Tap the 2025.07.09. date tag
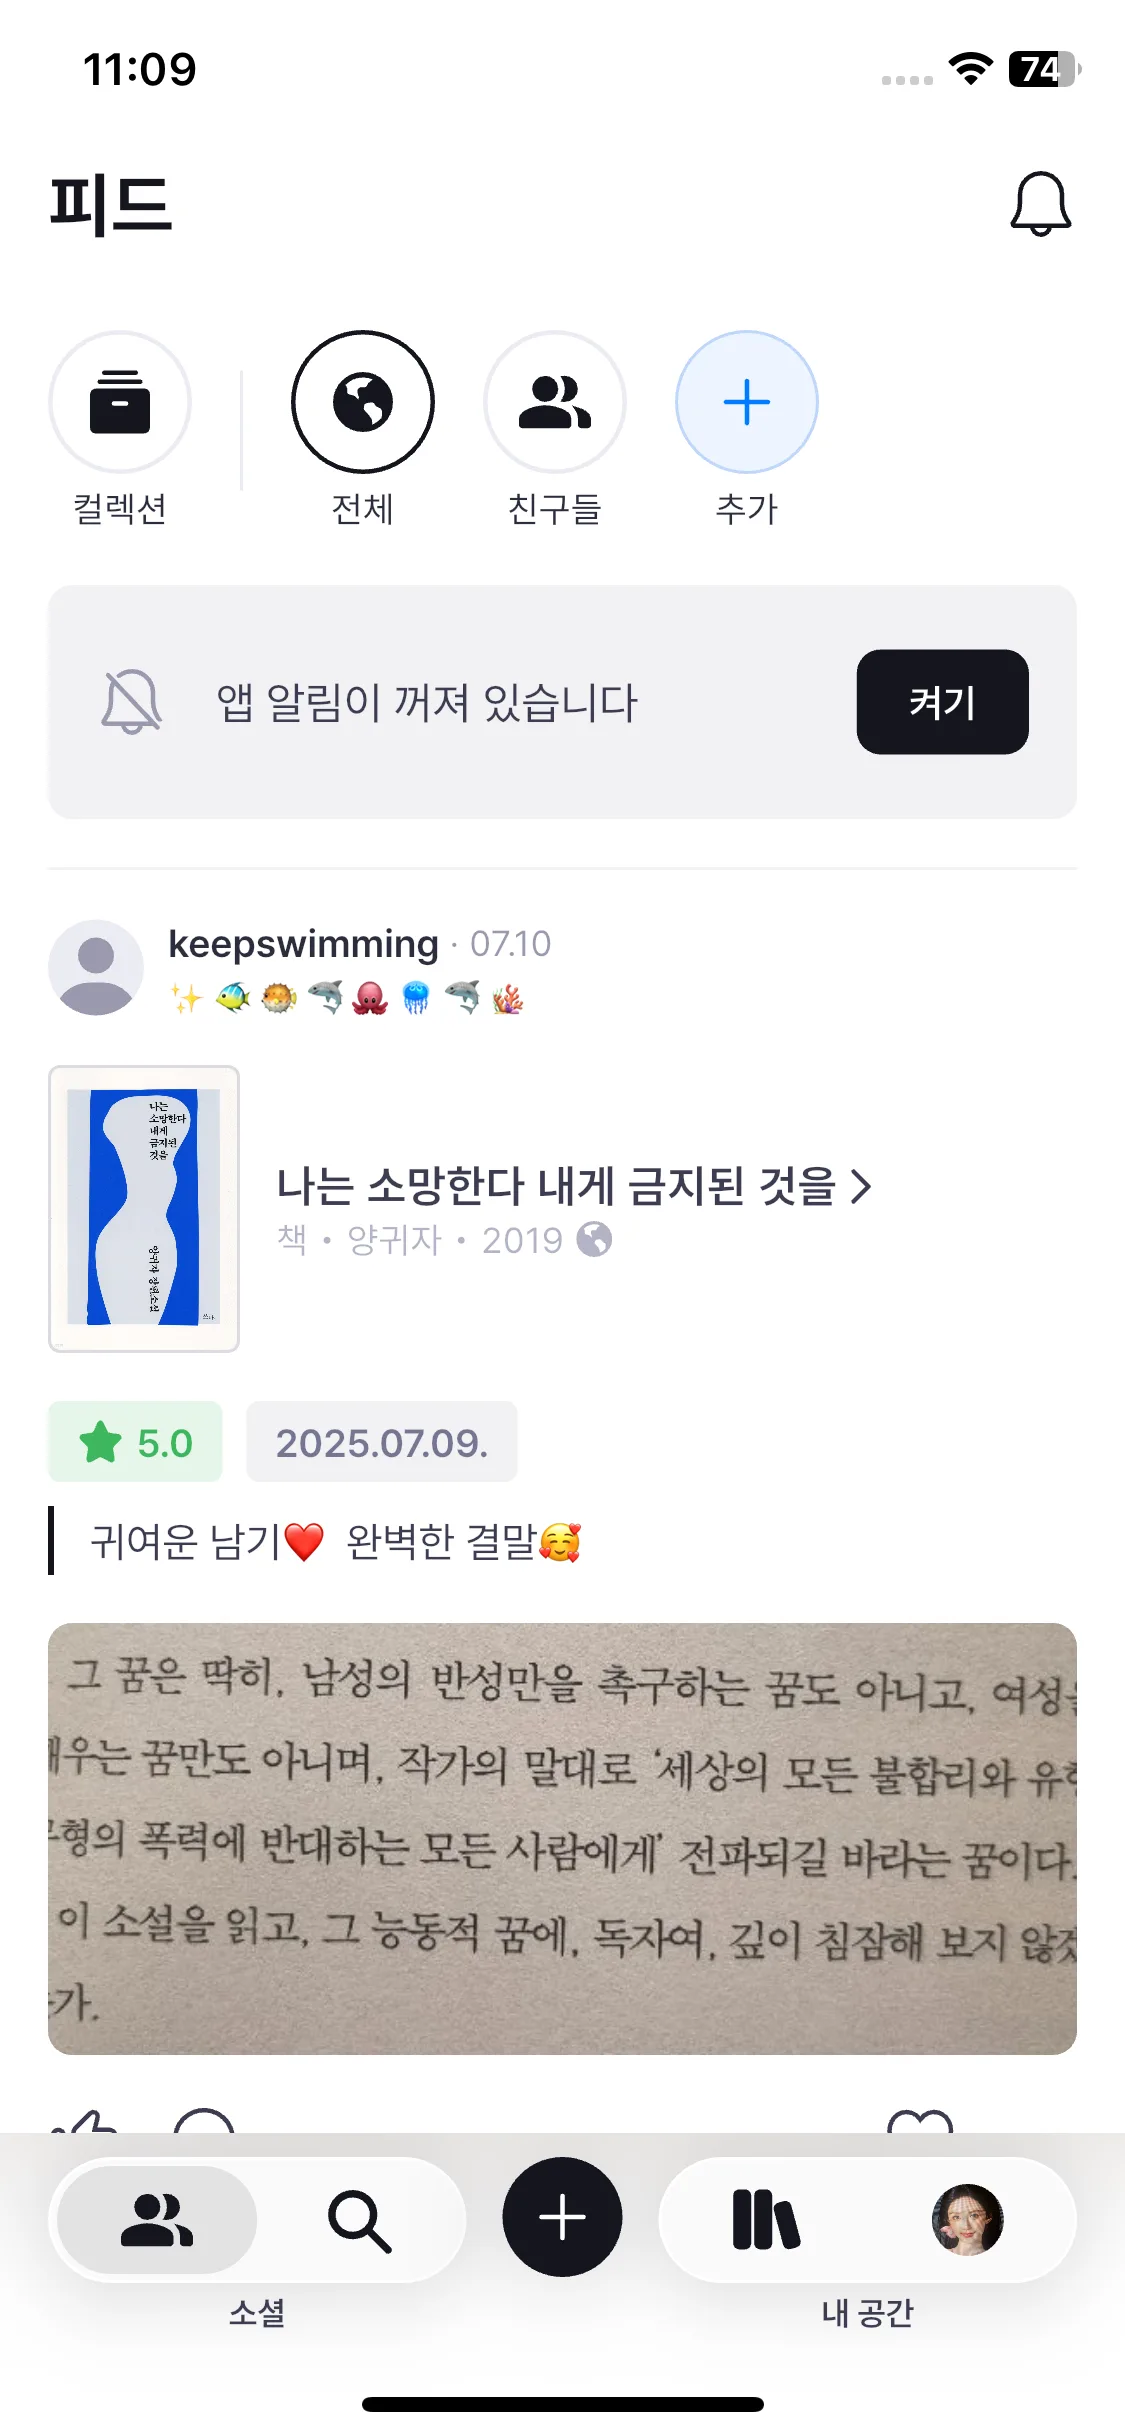The image size is (1125, 2436). (x=382, y=1442)
